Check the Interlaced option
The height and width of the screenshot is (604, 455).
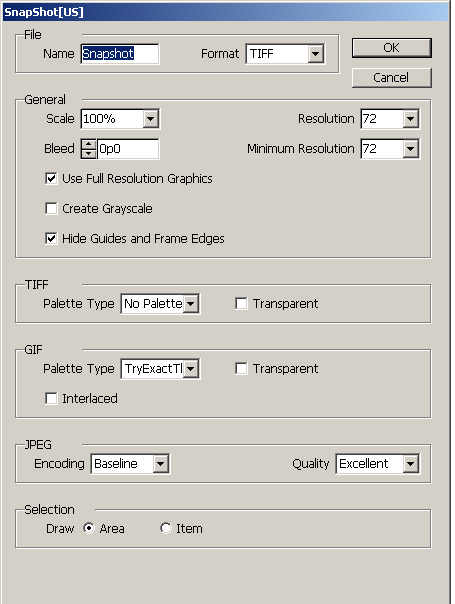[x=51, y=398]
